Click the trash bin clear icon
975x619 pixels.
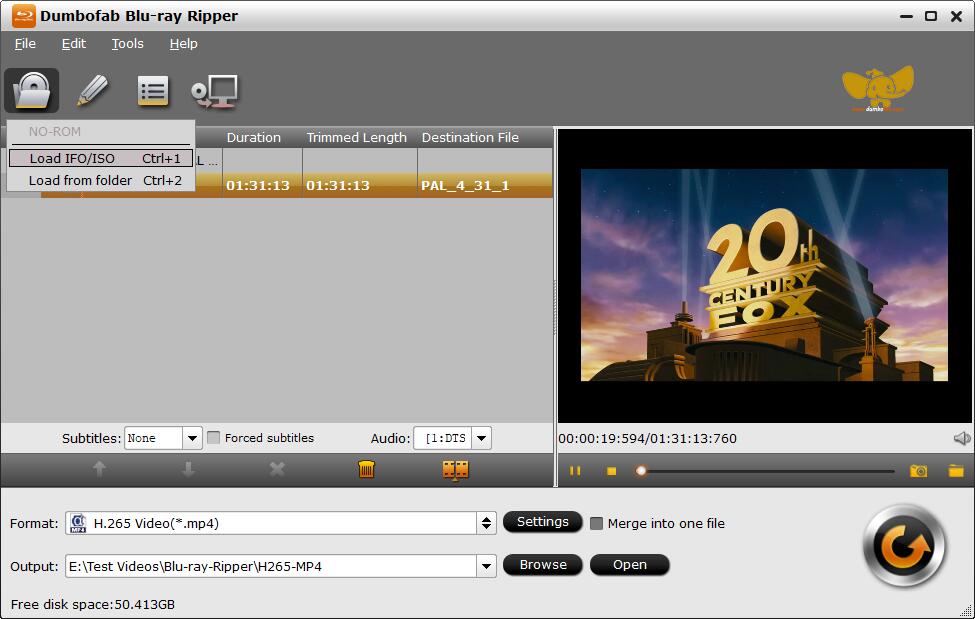[366, 469]
